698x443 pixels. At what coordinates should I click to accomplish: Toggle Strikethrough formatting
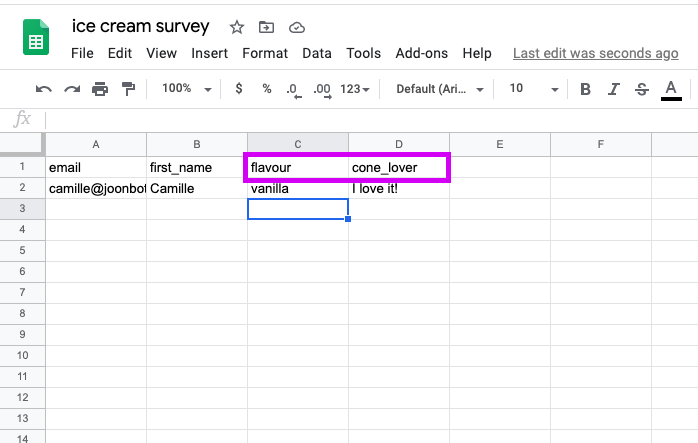(642, 89)
